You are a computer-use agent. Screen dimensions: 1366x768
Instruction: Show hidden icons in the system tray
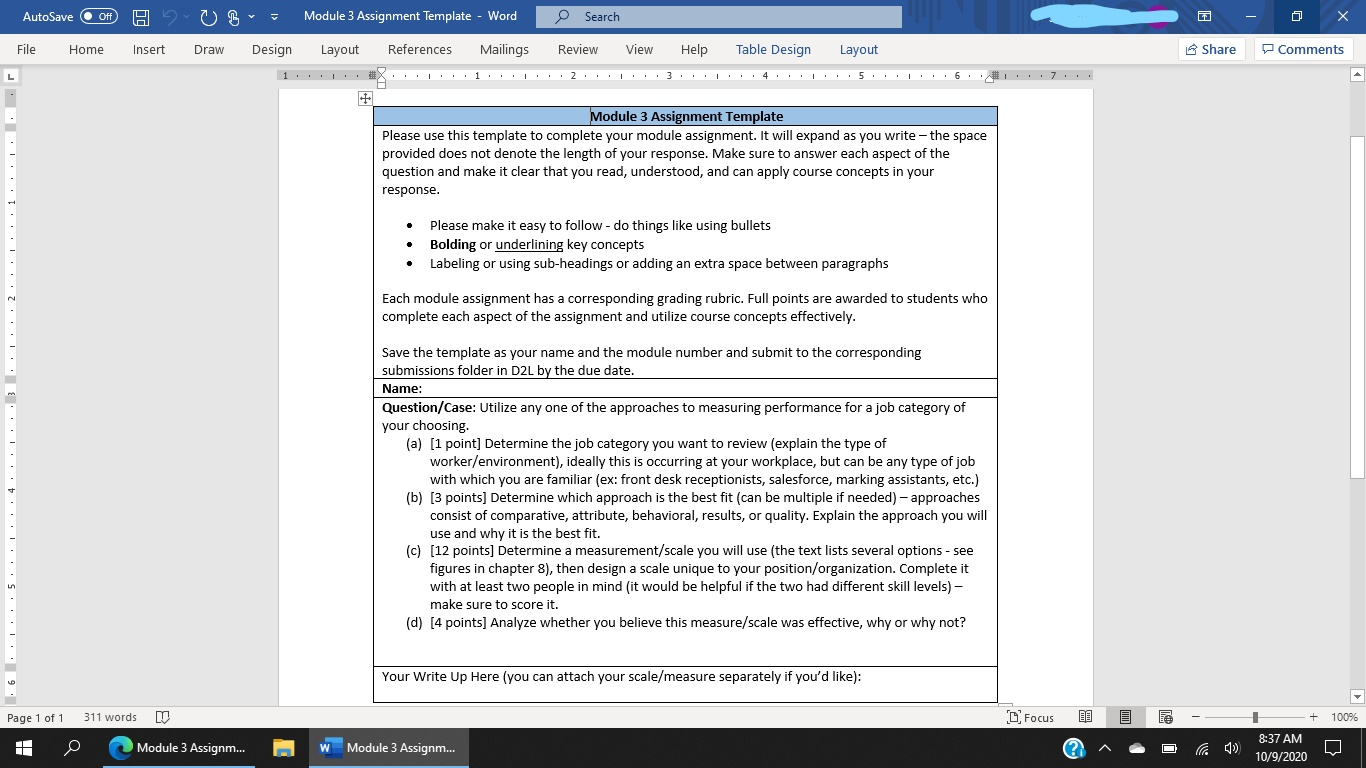[1104, 747]
